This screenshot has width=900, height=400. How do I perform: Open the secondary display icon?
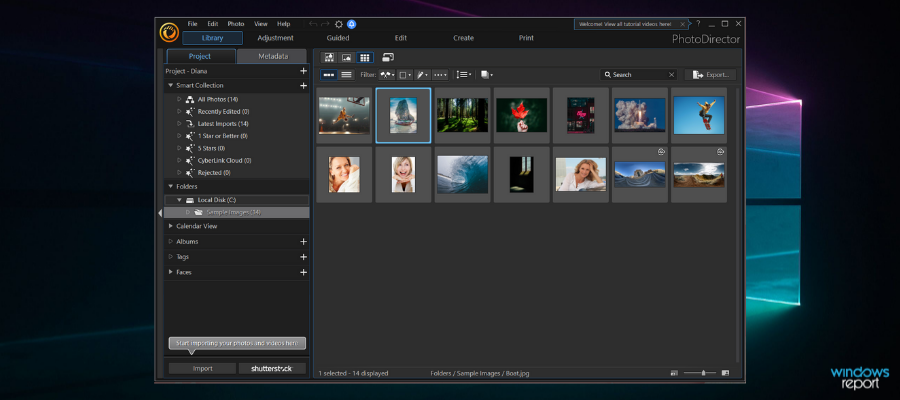tap(388, 57)
